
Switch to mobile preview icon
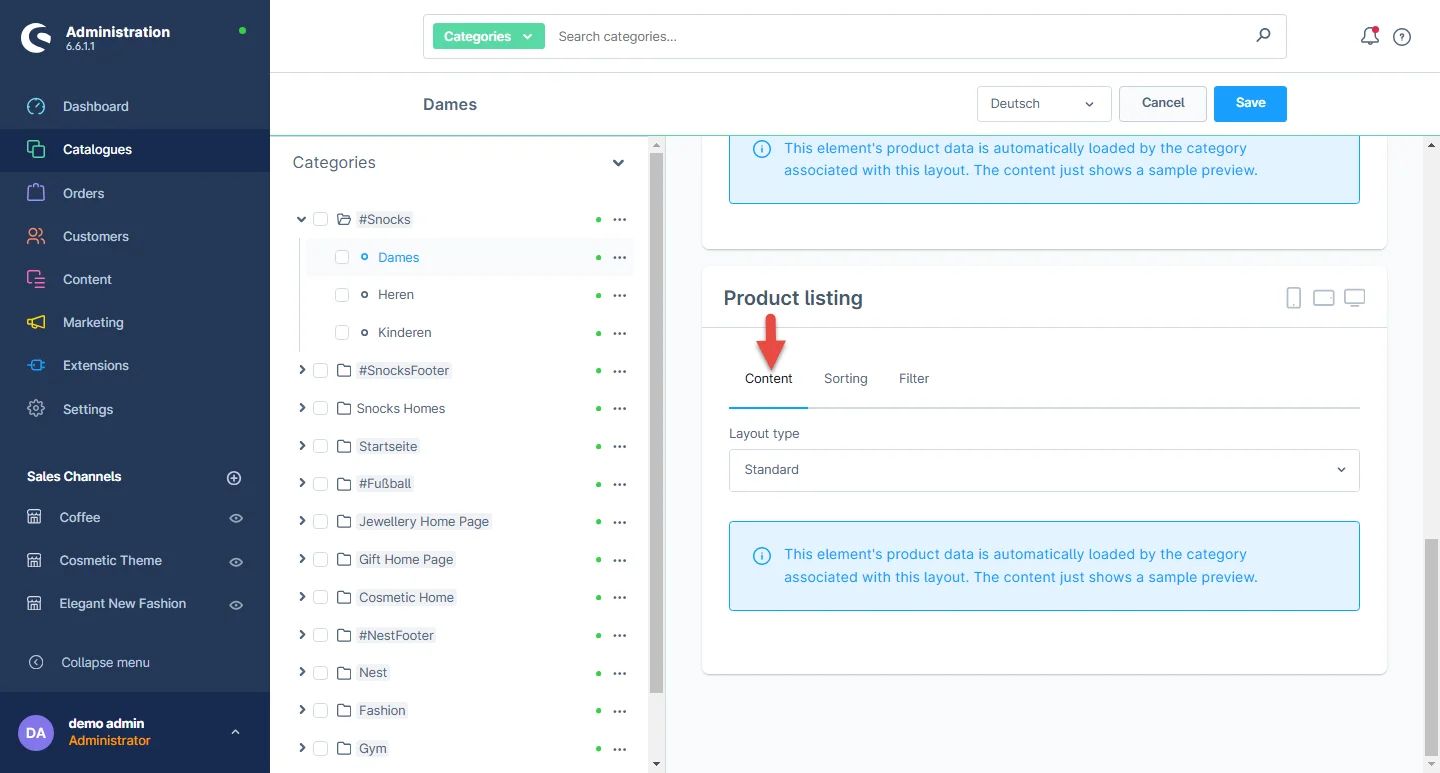click(x=1293, y=298)
